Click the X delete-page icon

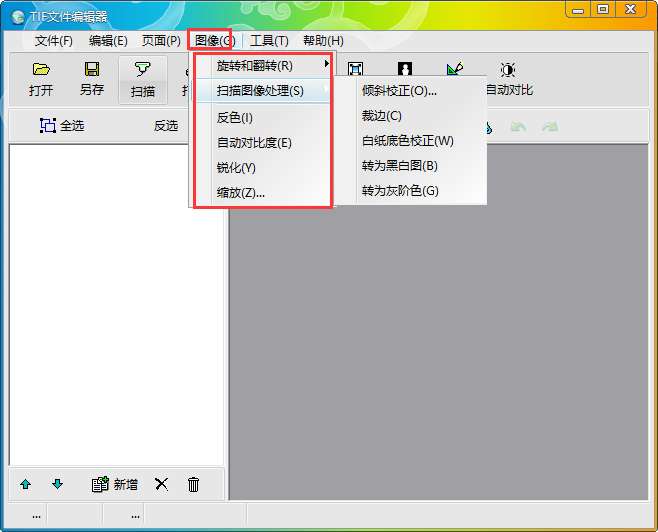(x=161, y=484)
